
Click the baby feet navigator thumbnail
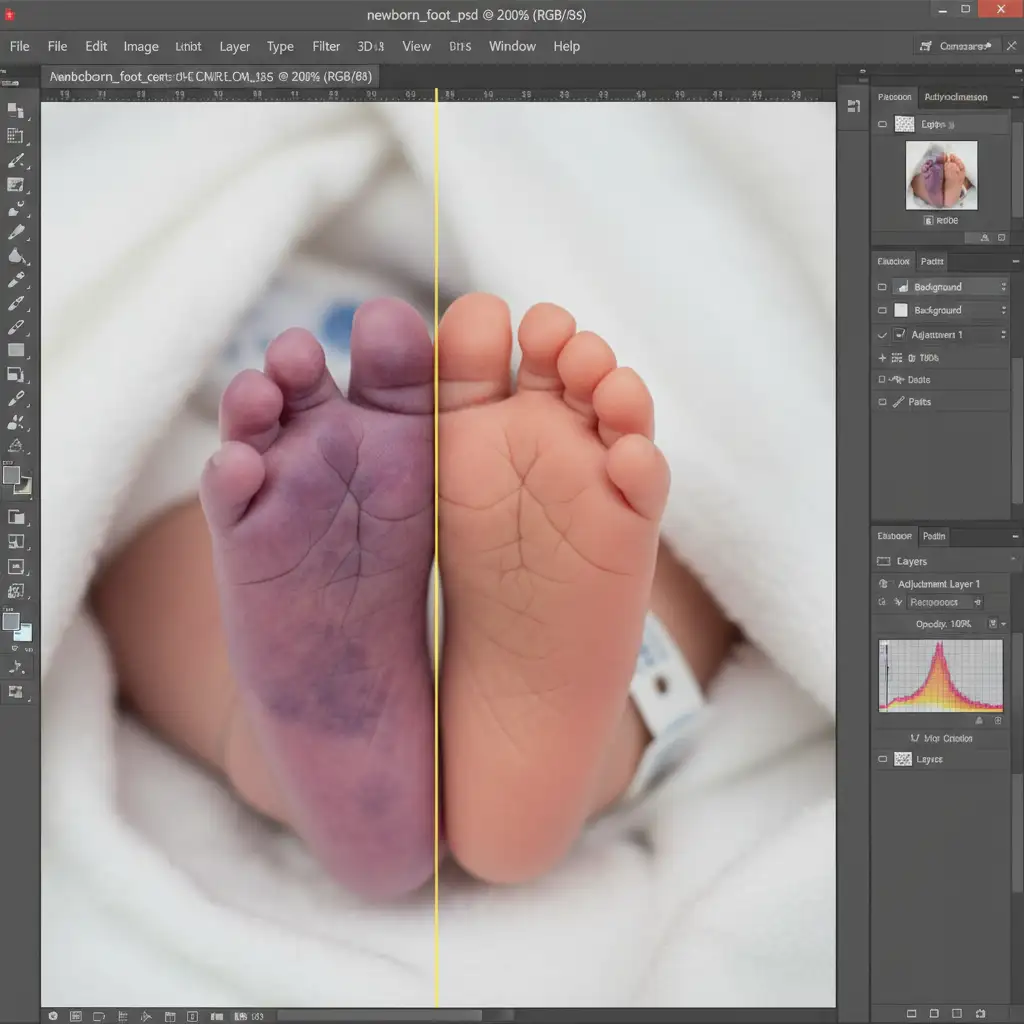click(x=941, y=175)
